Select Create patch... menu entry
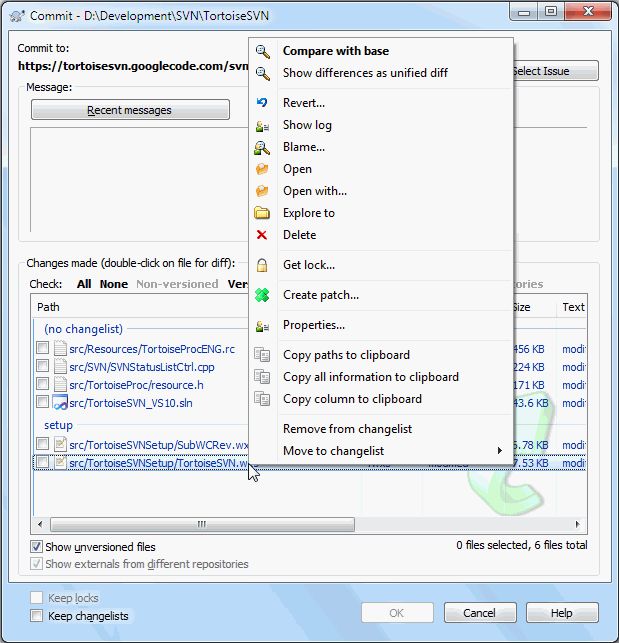619x643 pixels. coord(381,295)
